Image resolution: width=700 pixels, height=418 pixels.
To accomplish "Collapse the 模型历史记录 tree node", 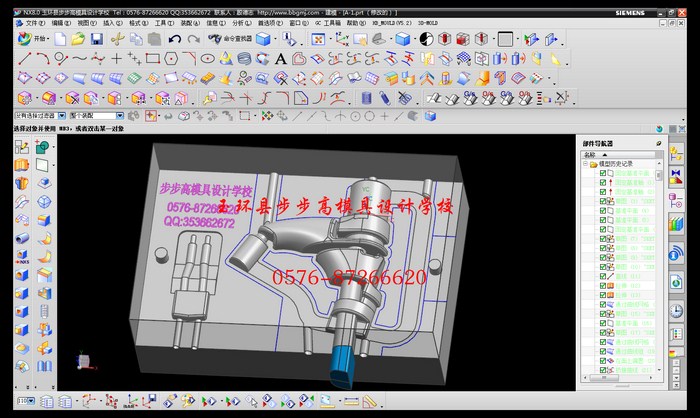I will coord(585,164).
